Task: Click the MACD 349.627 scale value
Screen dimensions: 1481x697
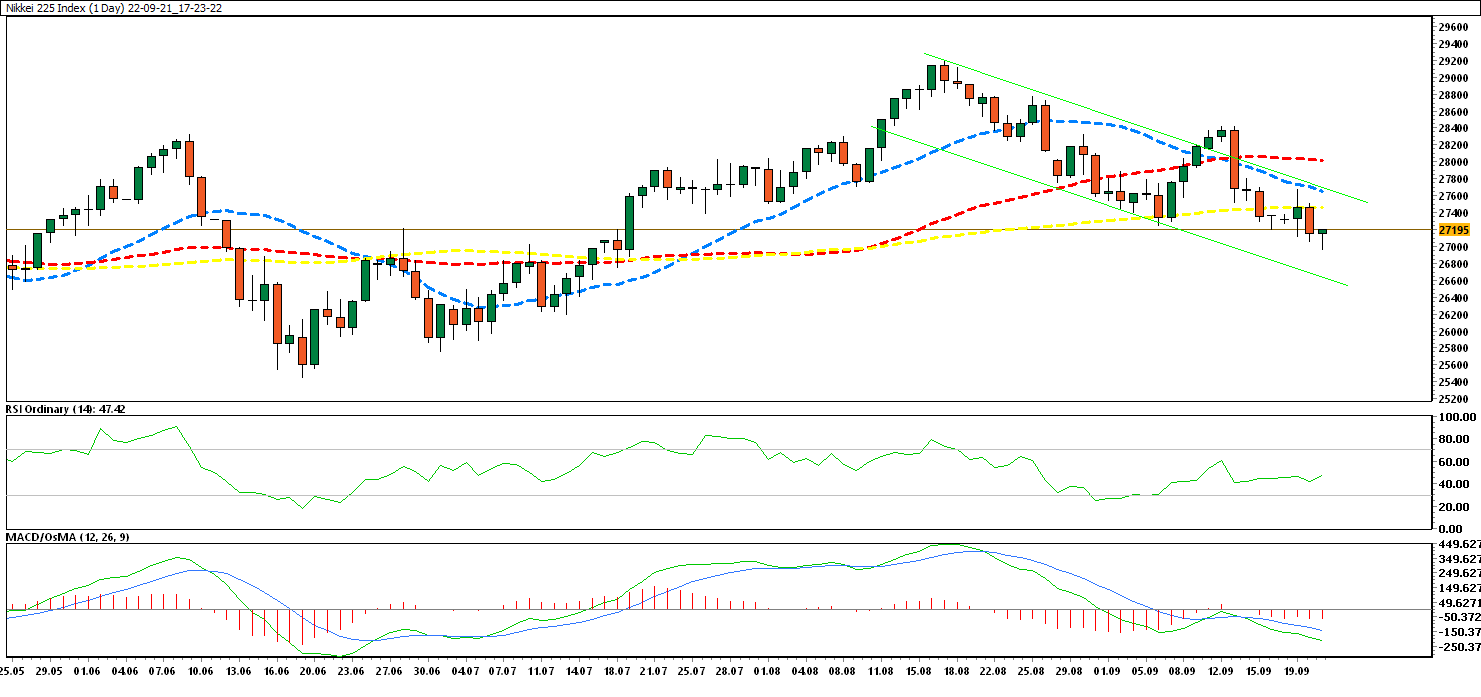Action: point(1459,559)
